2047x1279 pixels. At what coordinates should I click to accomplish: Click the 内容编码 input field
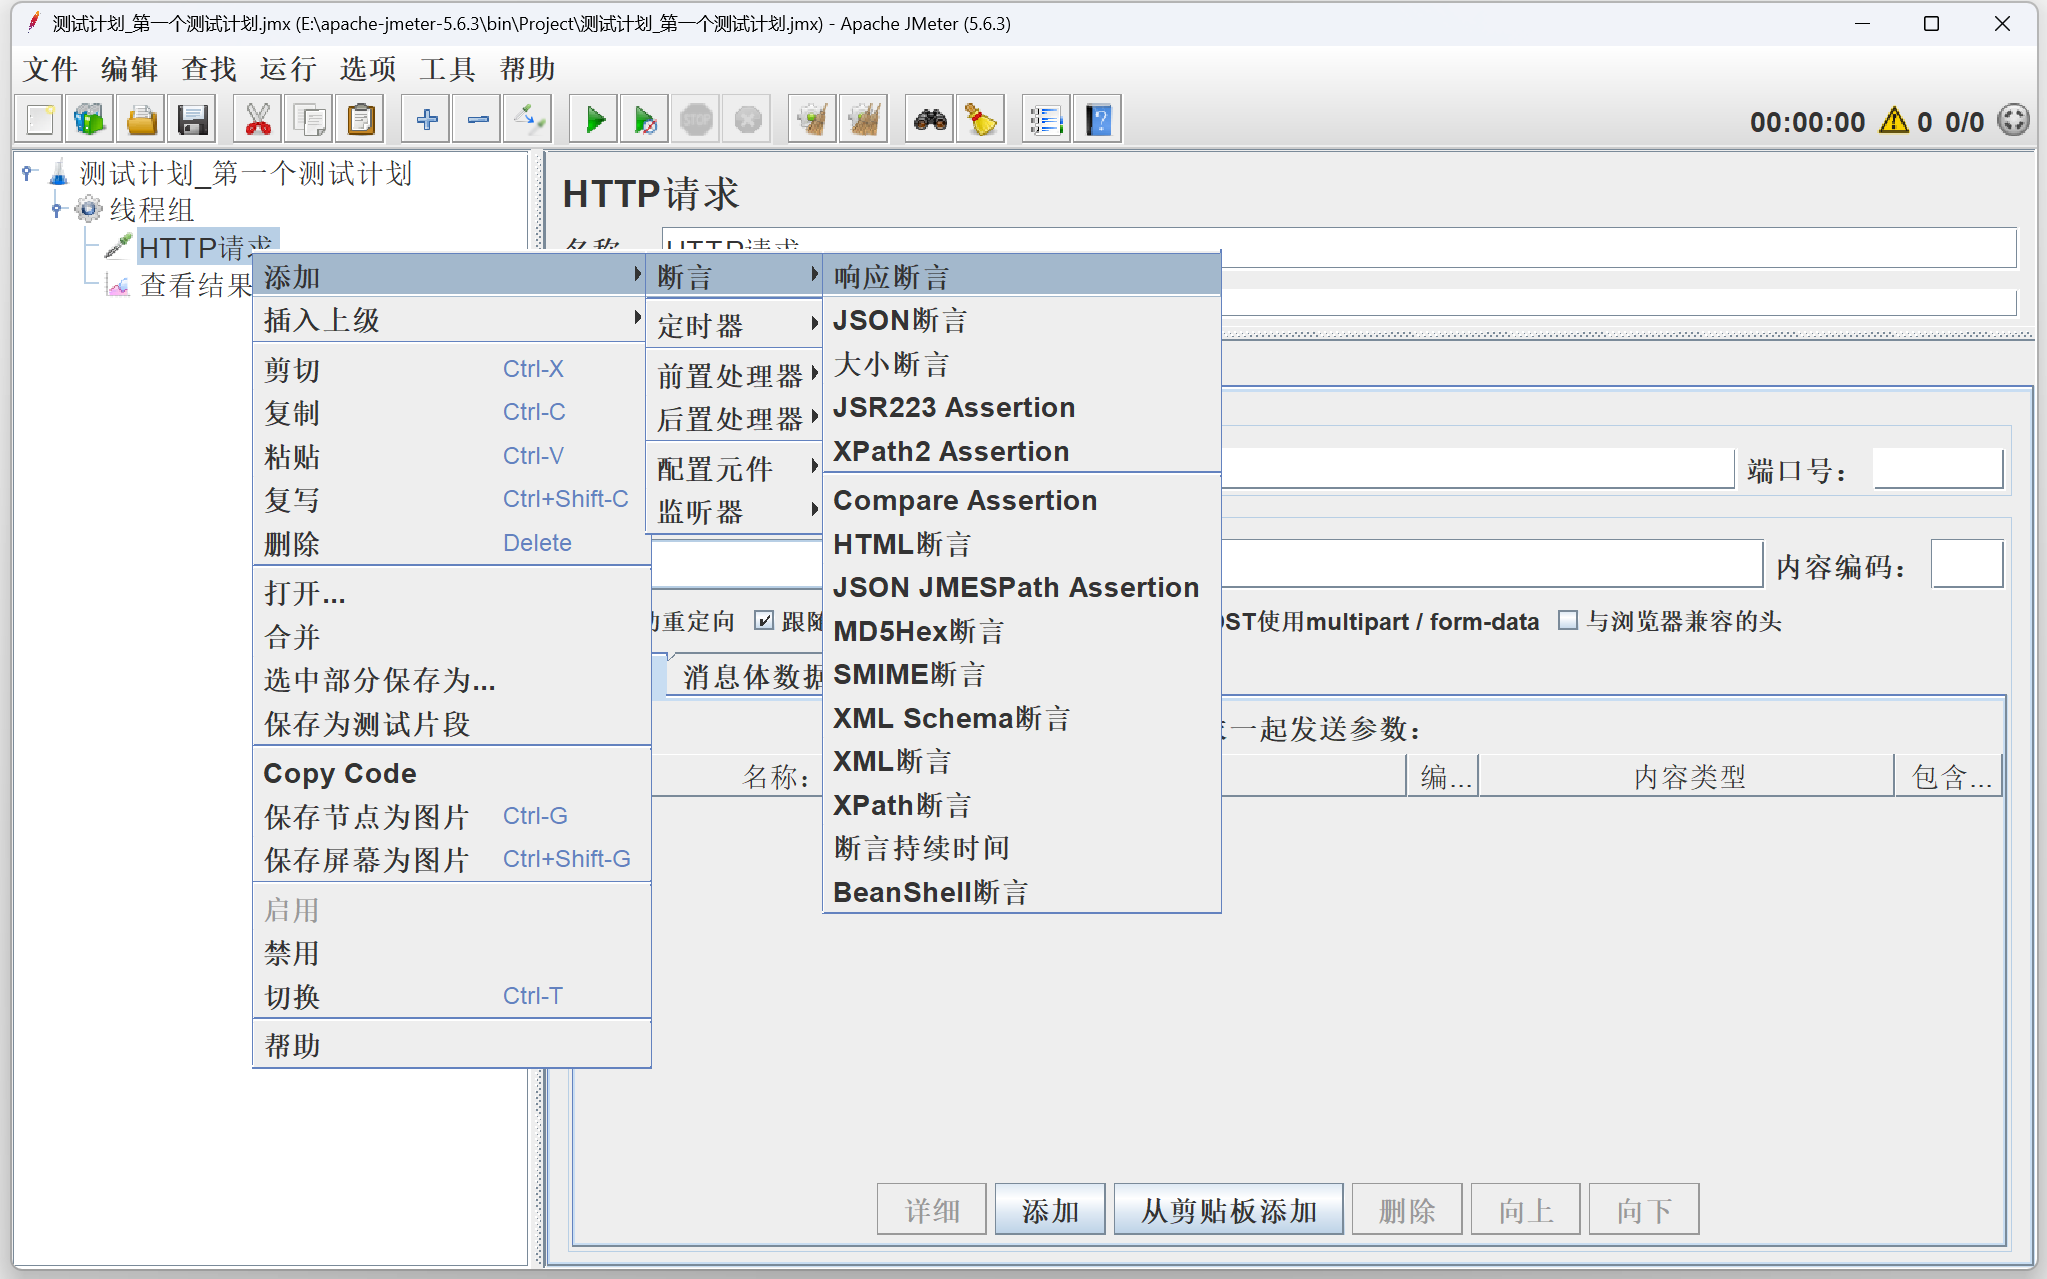pos(1966,565)
